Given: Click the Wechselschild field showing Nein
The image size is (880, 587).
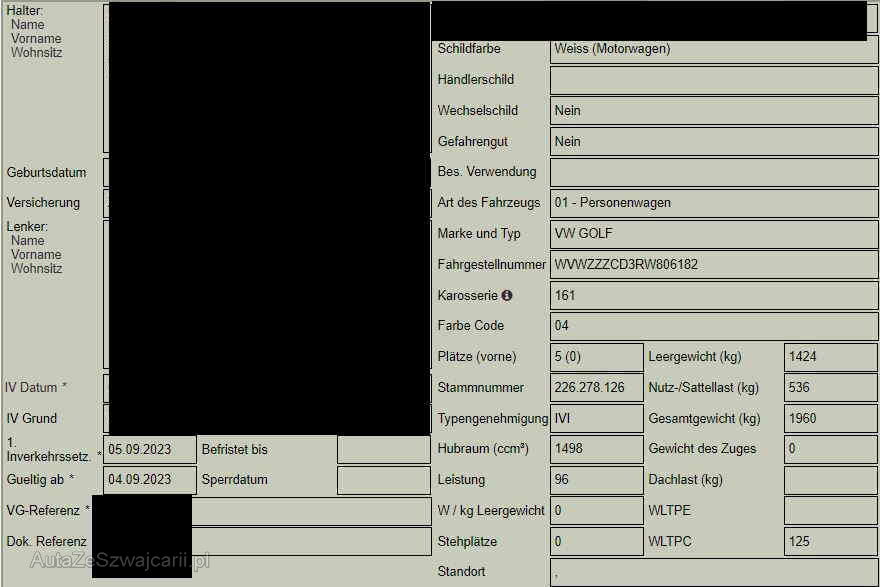Looking at the screenshot, I should (713, 111).
